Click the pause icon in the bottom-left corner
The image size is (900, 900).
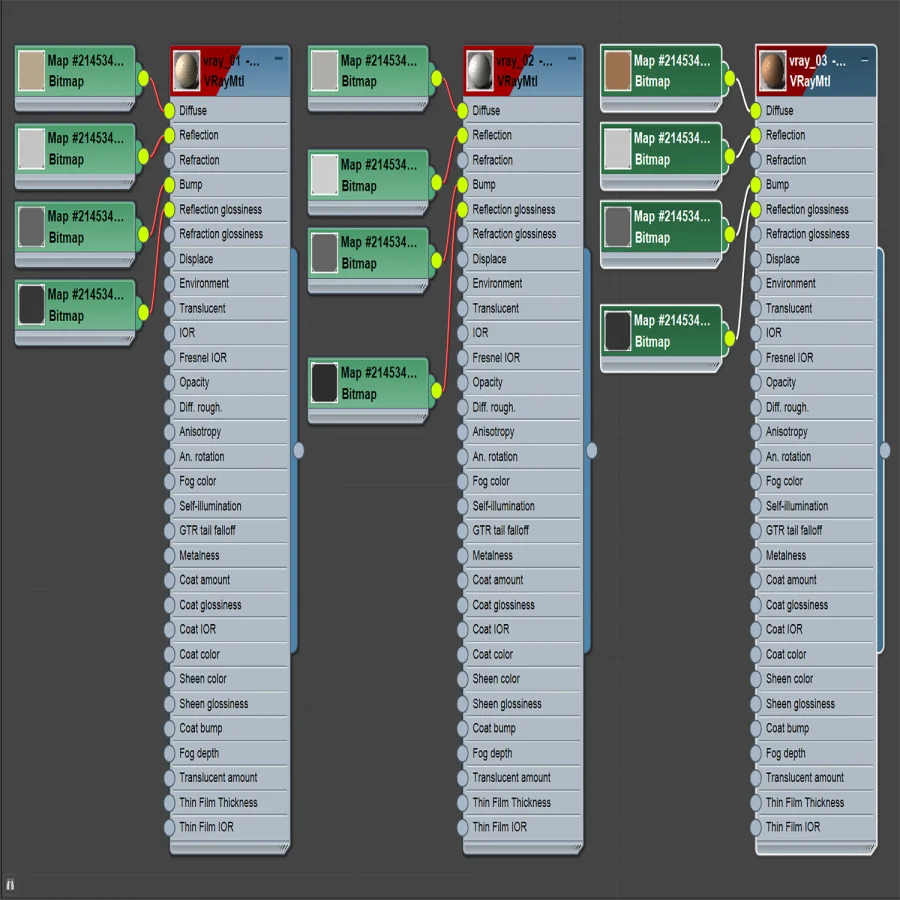[x=10, y=885]
